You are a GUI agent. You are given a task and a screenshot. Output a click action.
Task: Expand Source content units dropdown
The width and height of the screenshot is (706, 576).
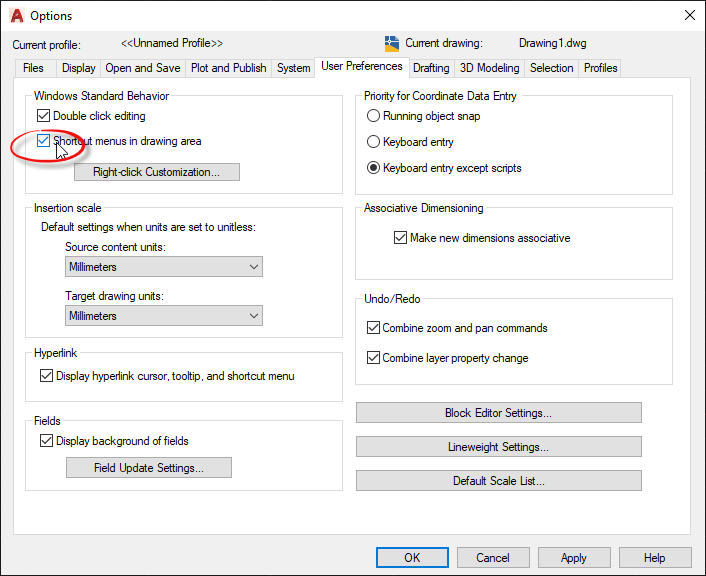(163, 267)
